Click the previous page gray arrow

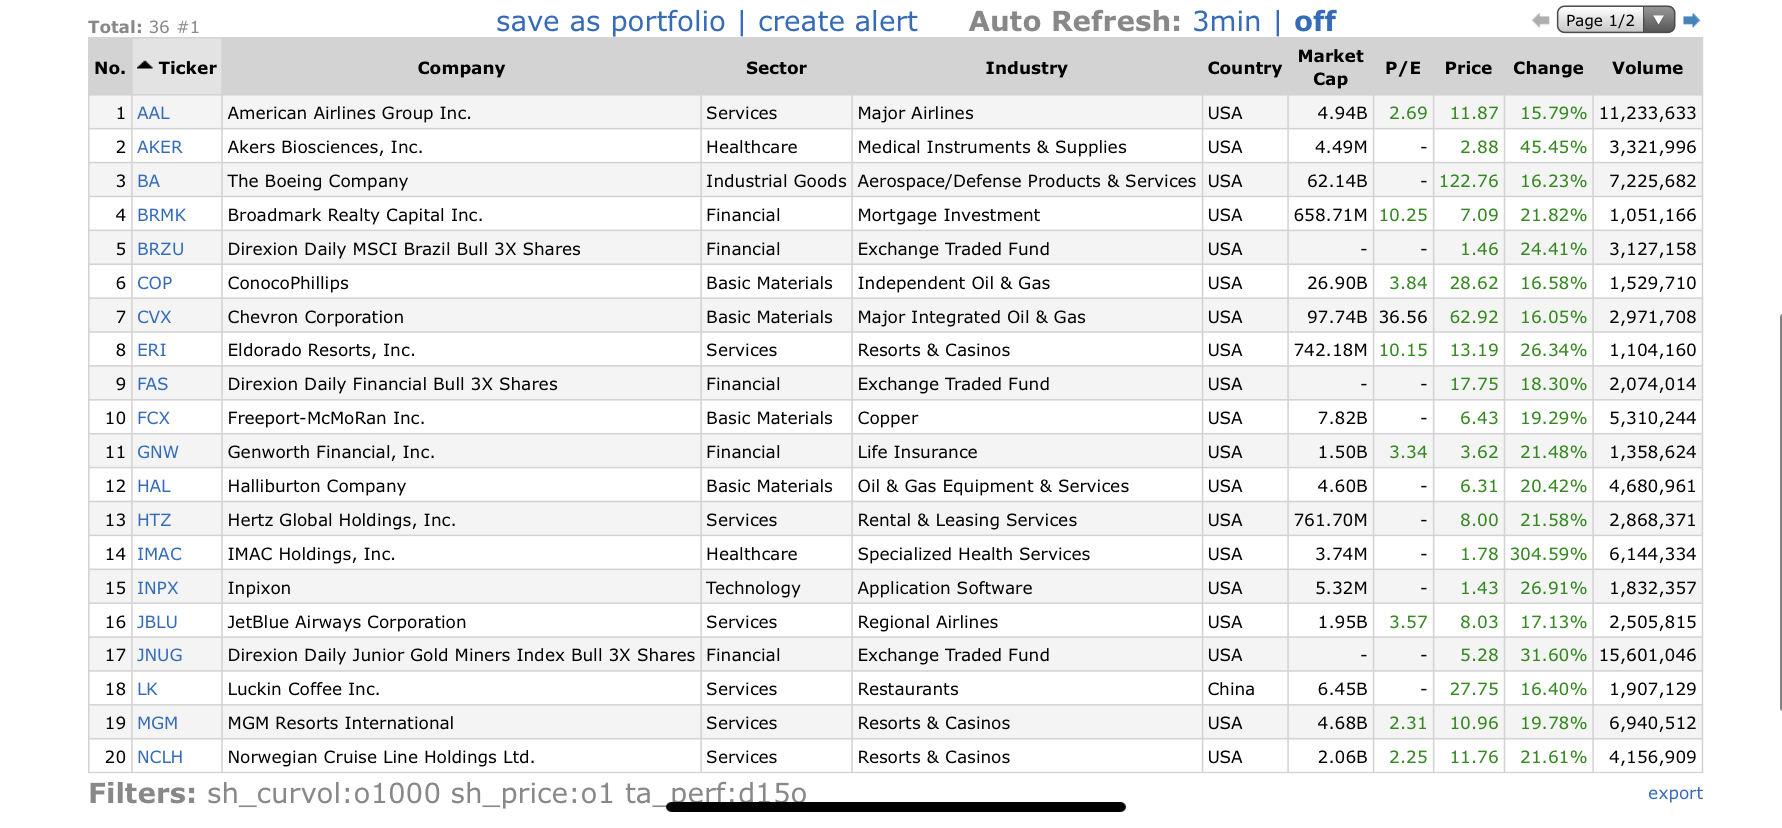pos(1541,20)
